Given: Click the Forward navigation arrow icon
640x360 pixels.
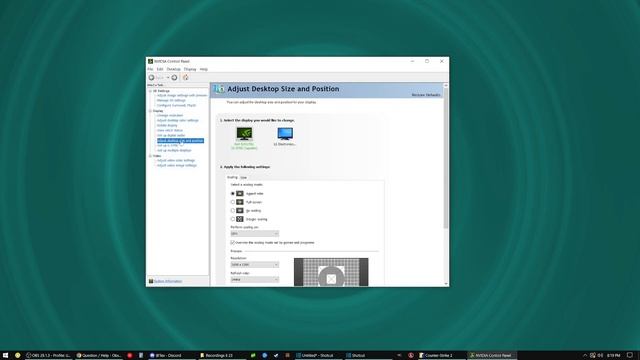Looking at the screenshot, I should click(174, 78).
